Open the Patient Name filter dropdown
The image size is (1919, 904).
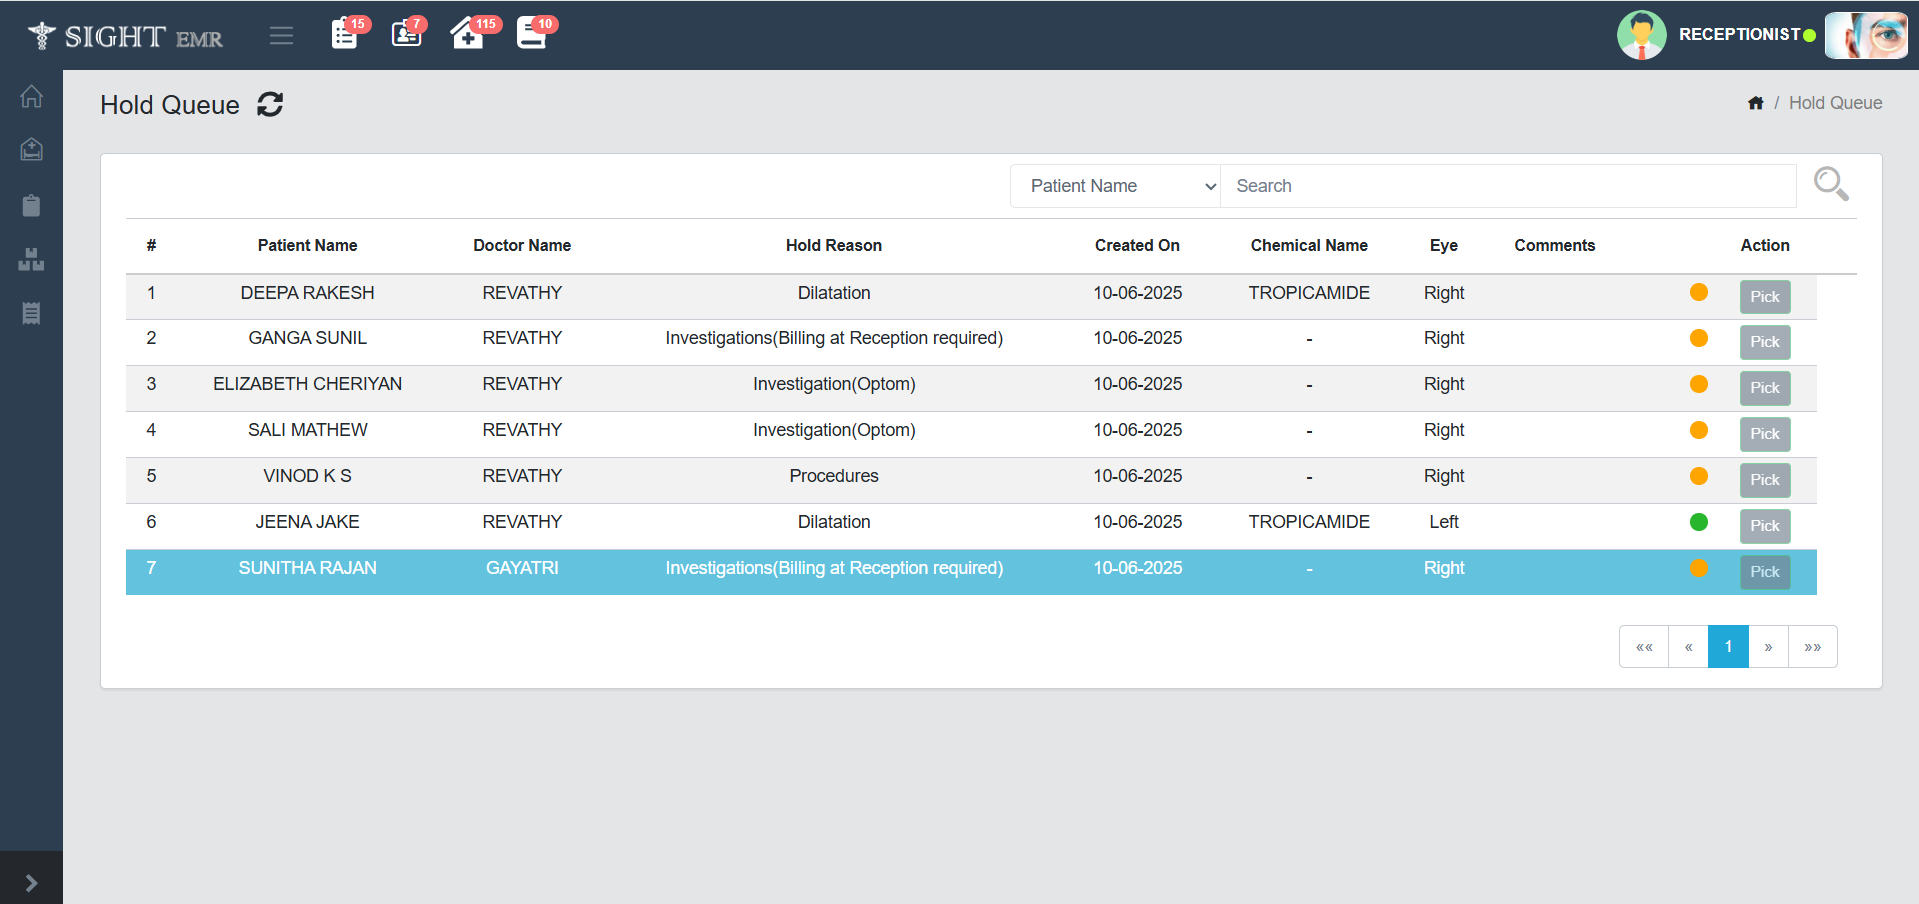[1115, 186]
